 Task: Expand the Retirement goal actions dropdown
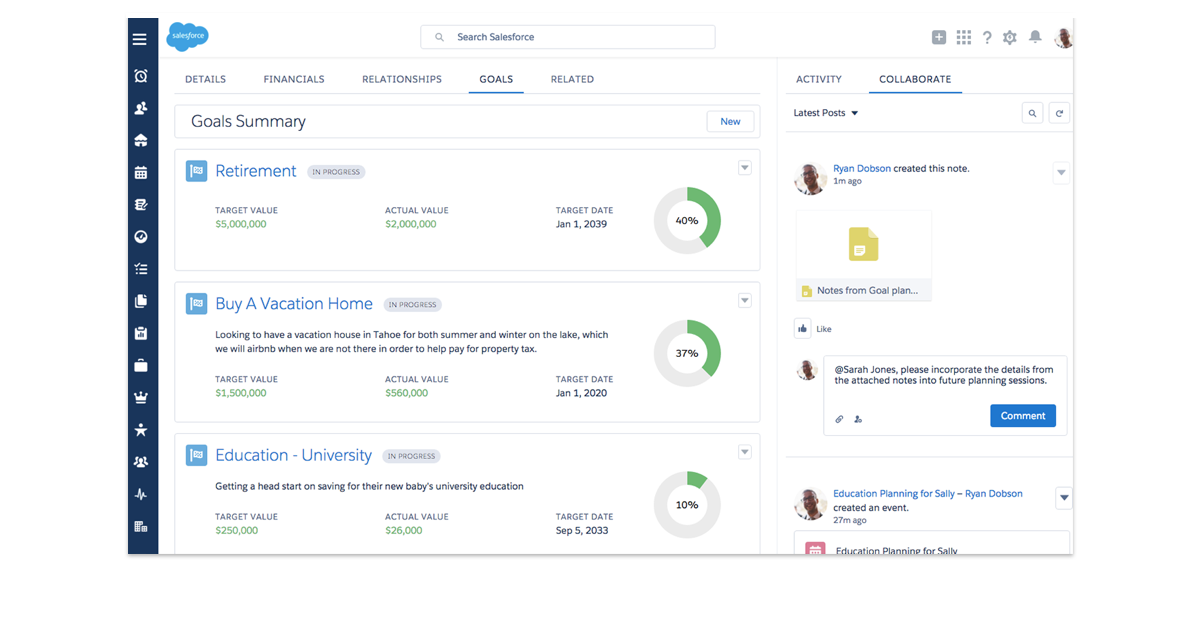tap(744, 168)
